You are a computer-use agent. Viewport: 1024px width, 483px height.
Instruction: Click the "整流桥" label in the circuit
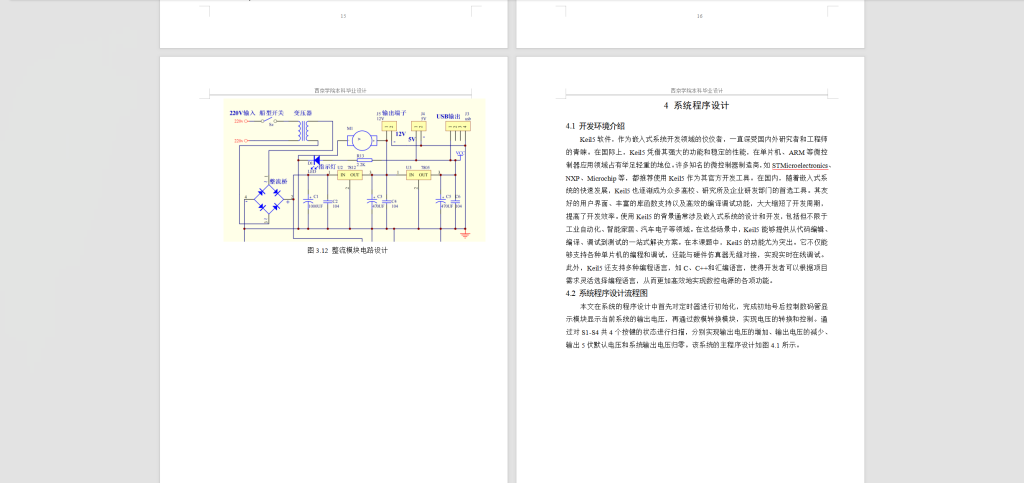click(x=278, y=181)
